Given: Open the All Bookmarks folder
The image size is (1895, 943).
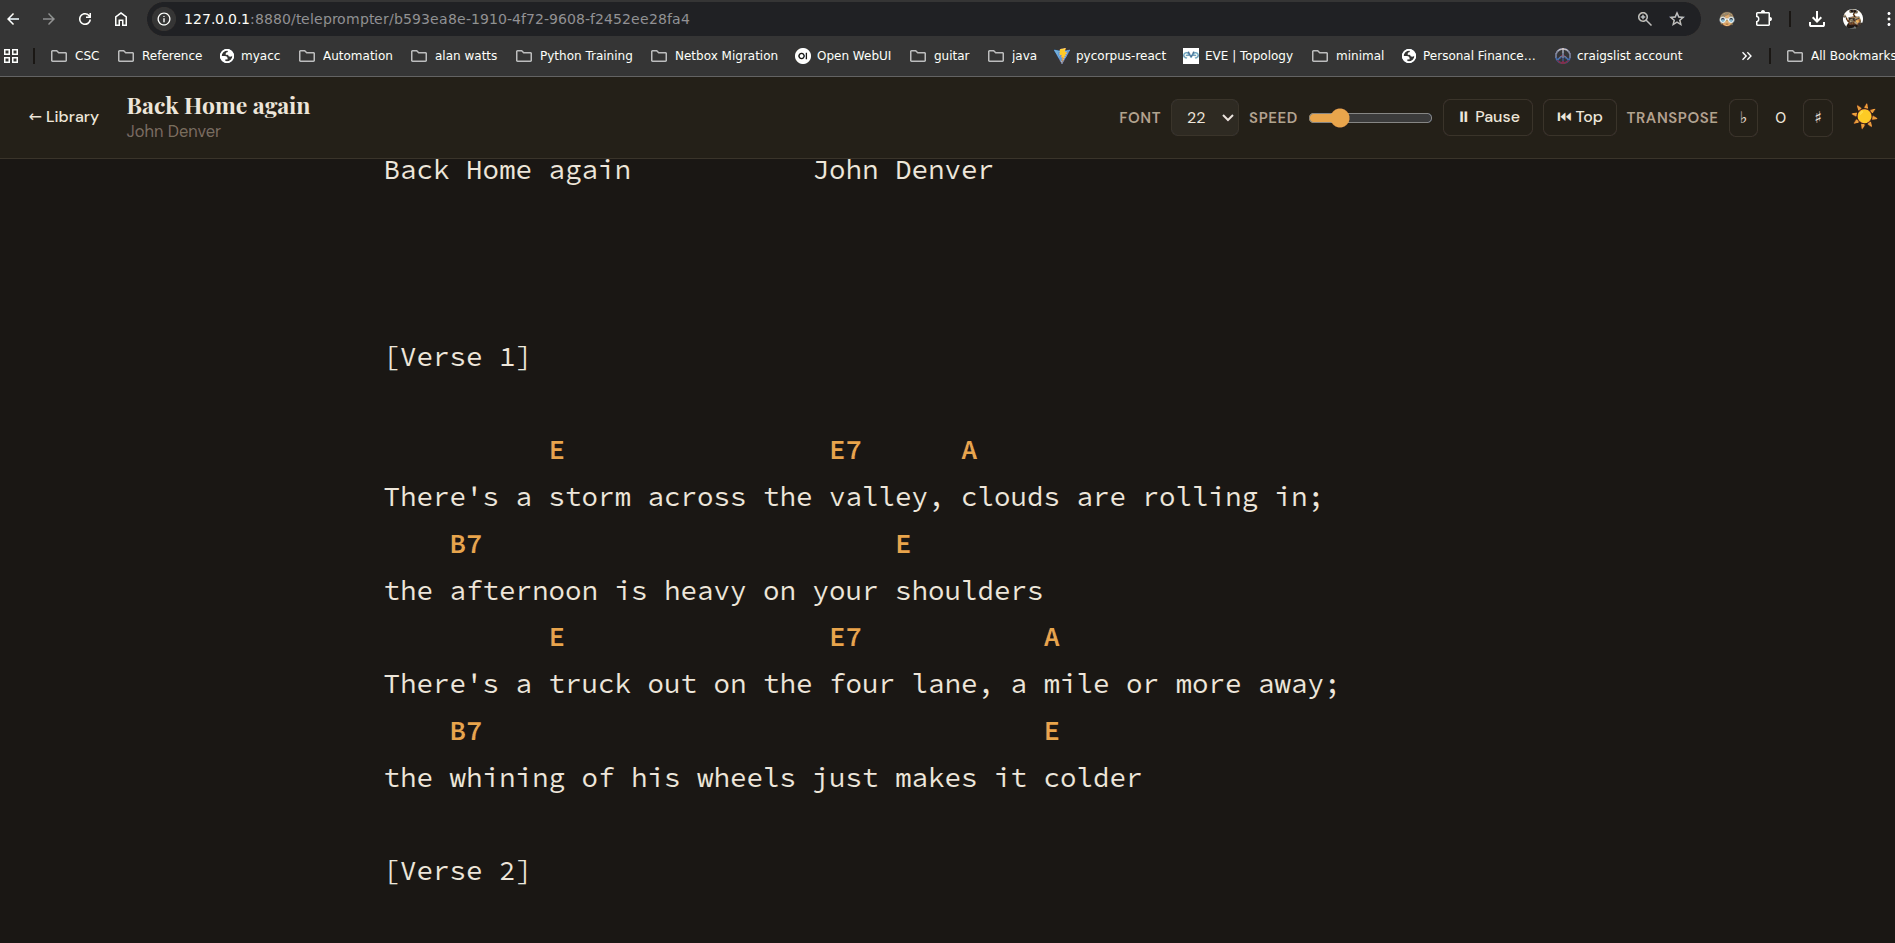Looking at the screenshot, I should 1840,56.
